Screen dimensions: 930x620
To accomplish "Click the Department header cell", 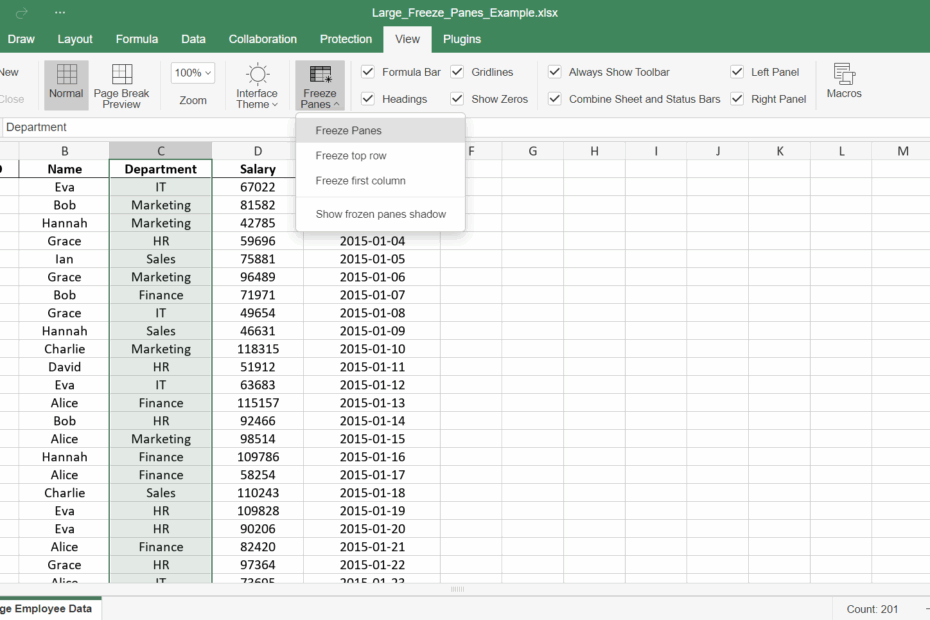I will tap(161, 169).
